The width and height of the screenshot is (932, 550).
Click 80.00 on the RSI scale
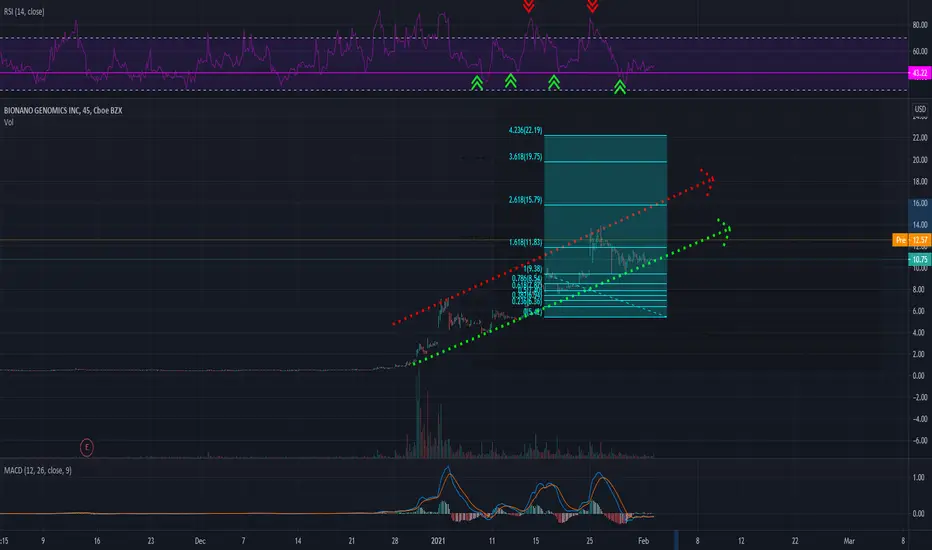(x=920, y=25)
